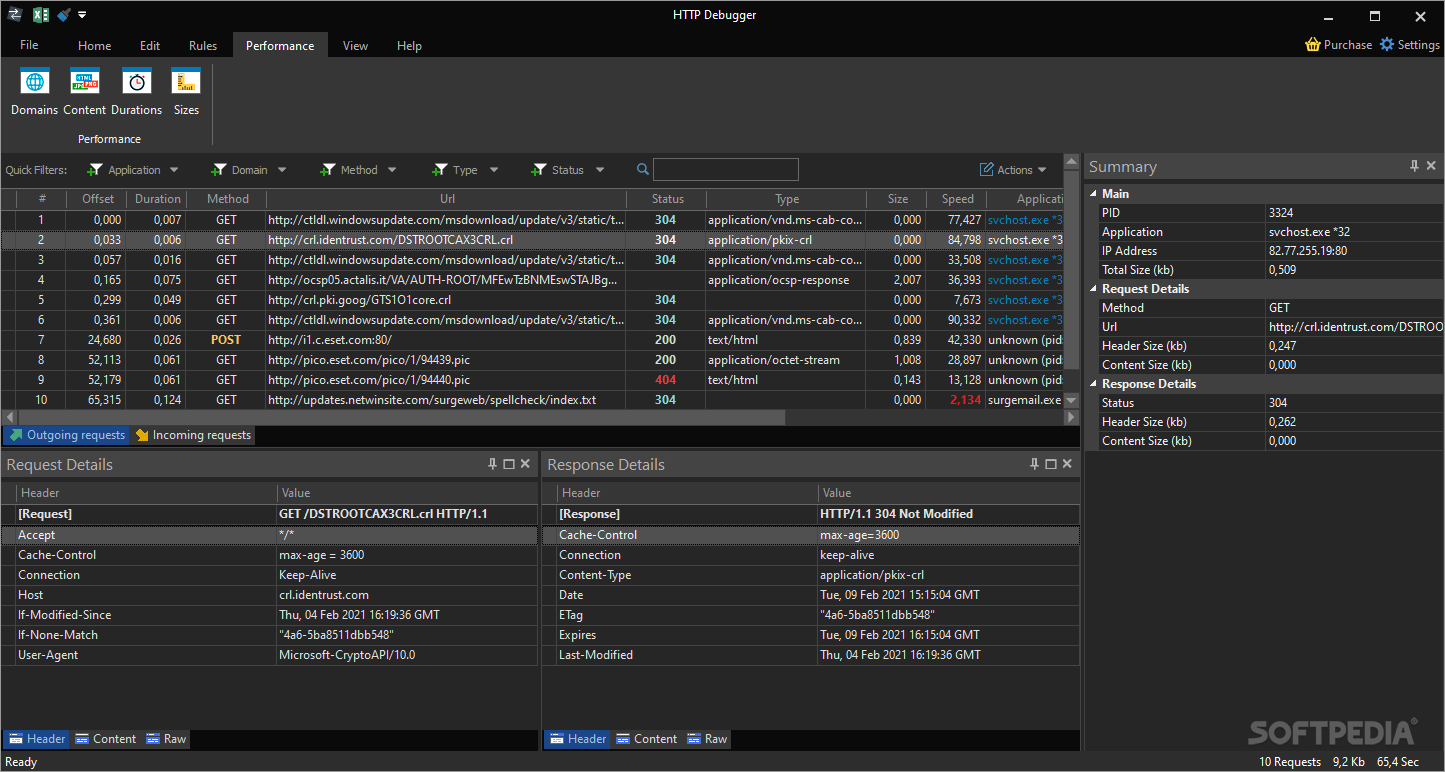Open the Domains performance chart

[34, 92]
